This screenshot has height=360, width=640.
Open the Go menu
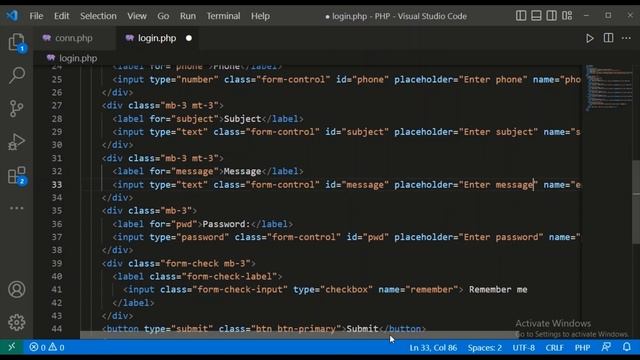[163, 16]
